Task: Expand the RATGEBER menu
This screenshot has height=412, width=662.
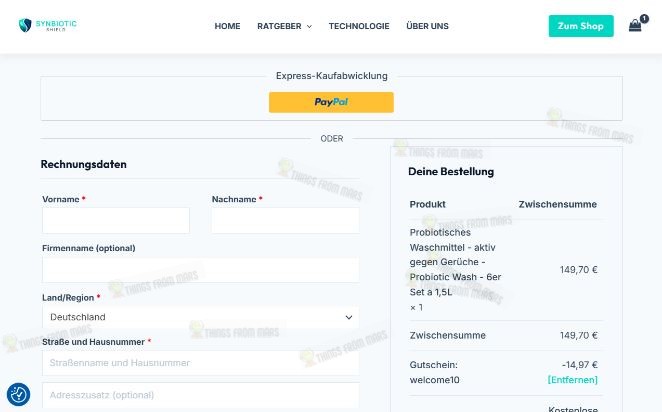Action: 284,26
